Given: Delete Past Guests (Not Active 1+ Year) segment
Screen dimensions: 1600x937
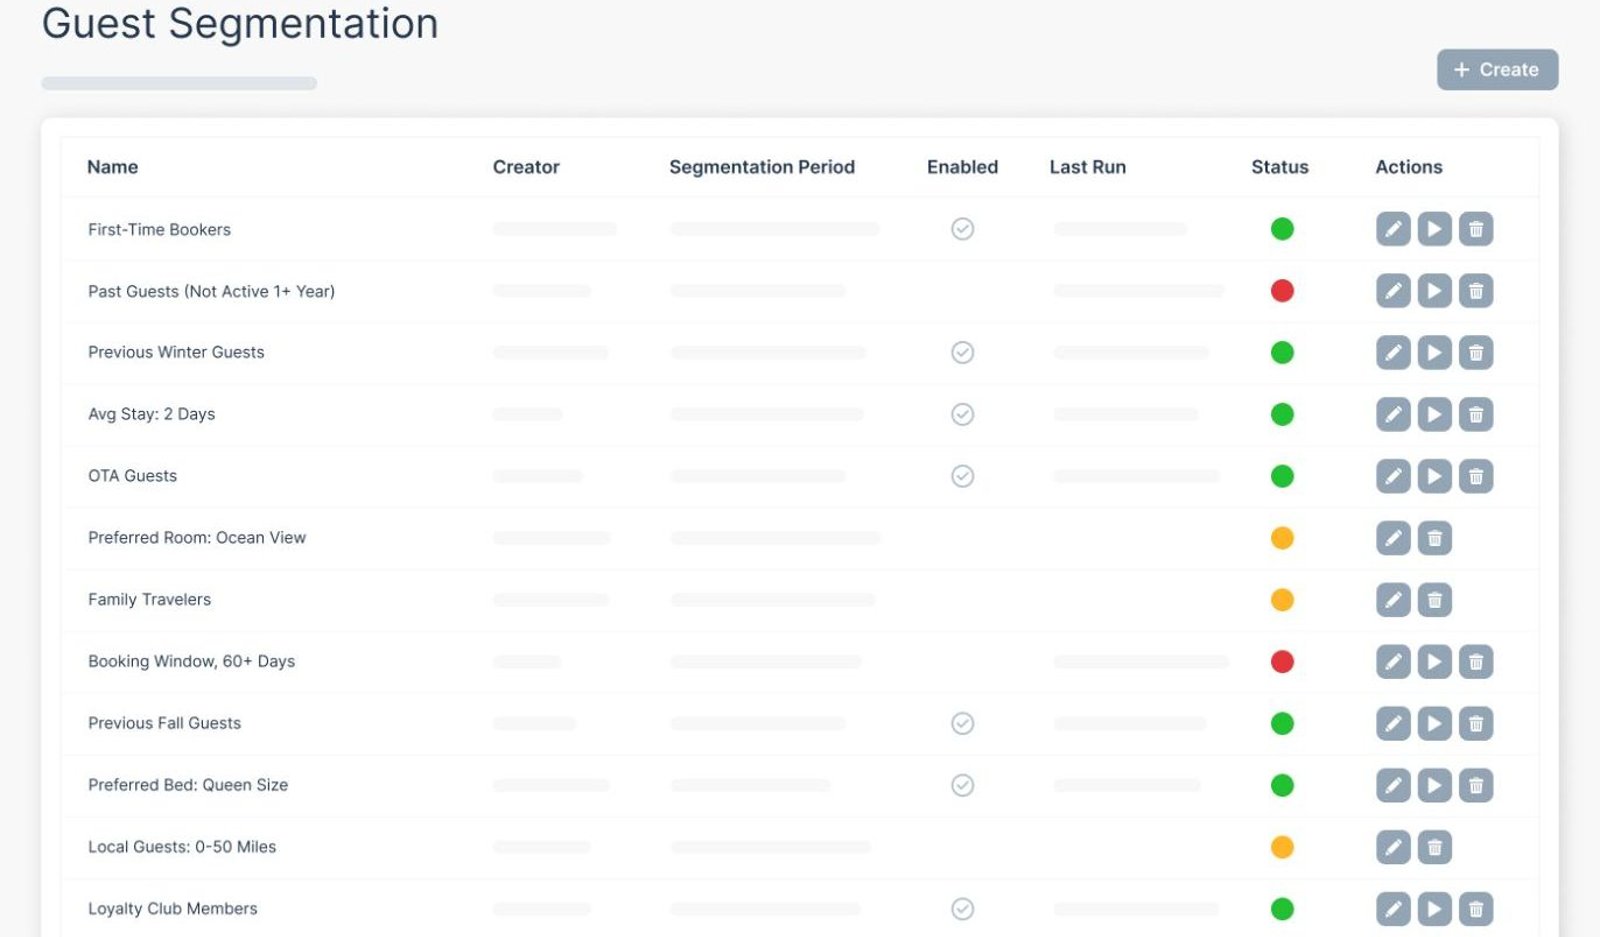Looking at the screenshot, I should (x=1476, y=291).
